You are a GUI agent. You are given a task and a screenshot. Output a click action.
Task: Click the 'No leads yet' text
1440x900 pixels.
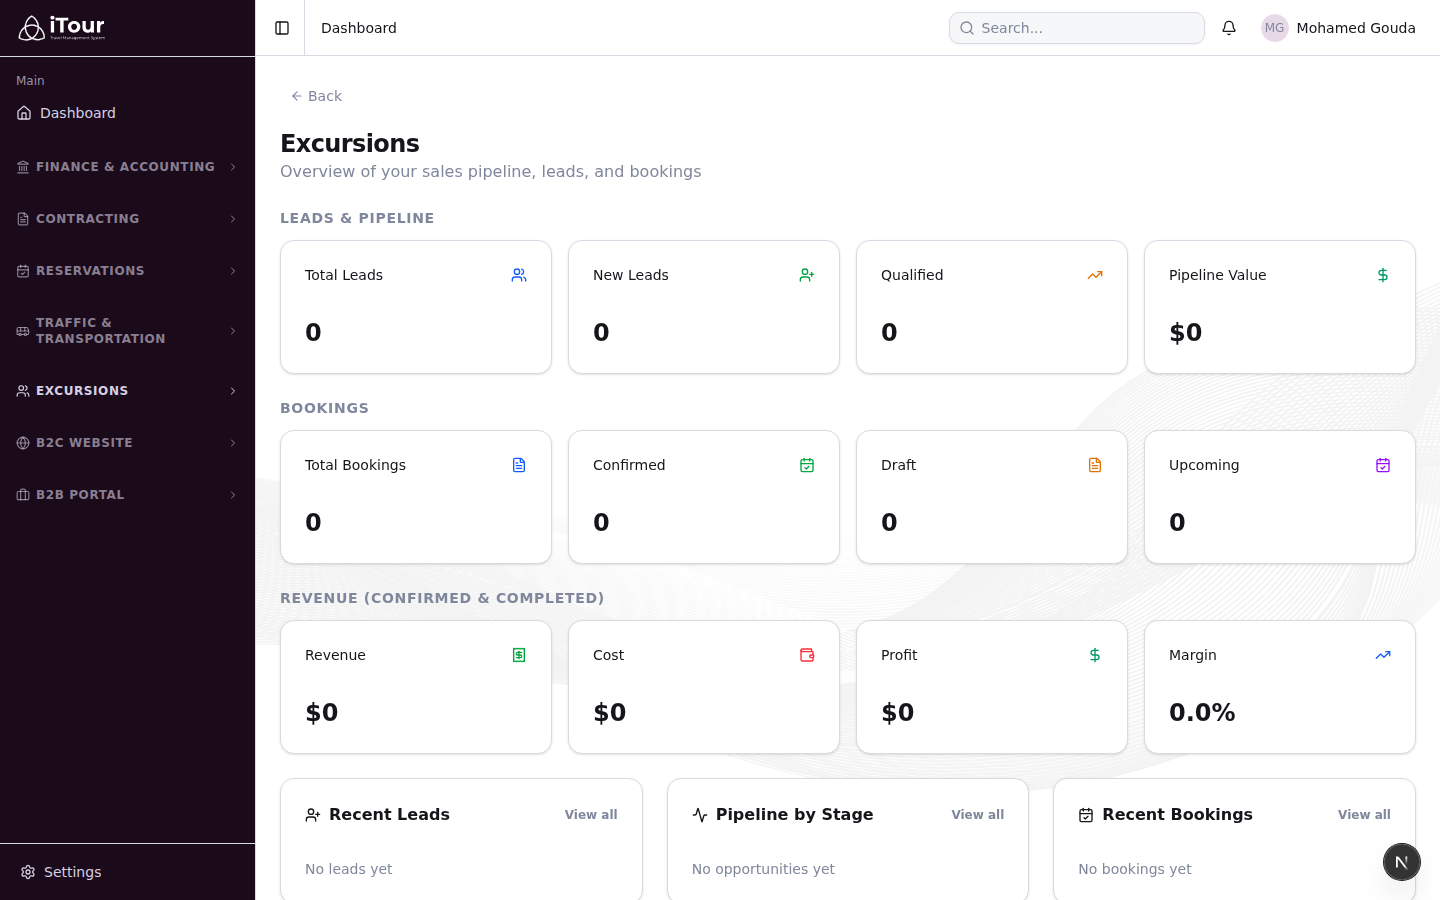tap(349, 869)
